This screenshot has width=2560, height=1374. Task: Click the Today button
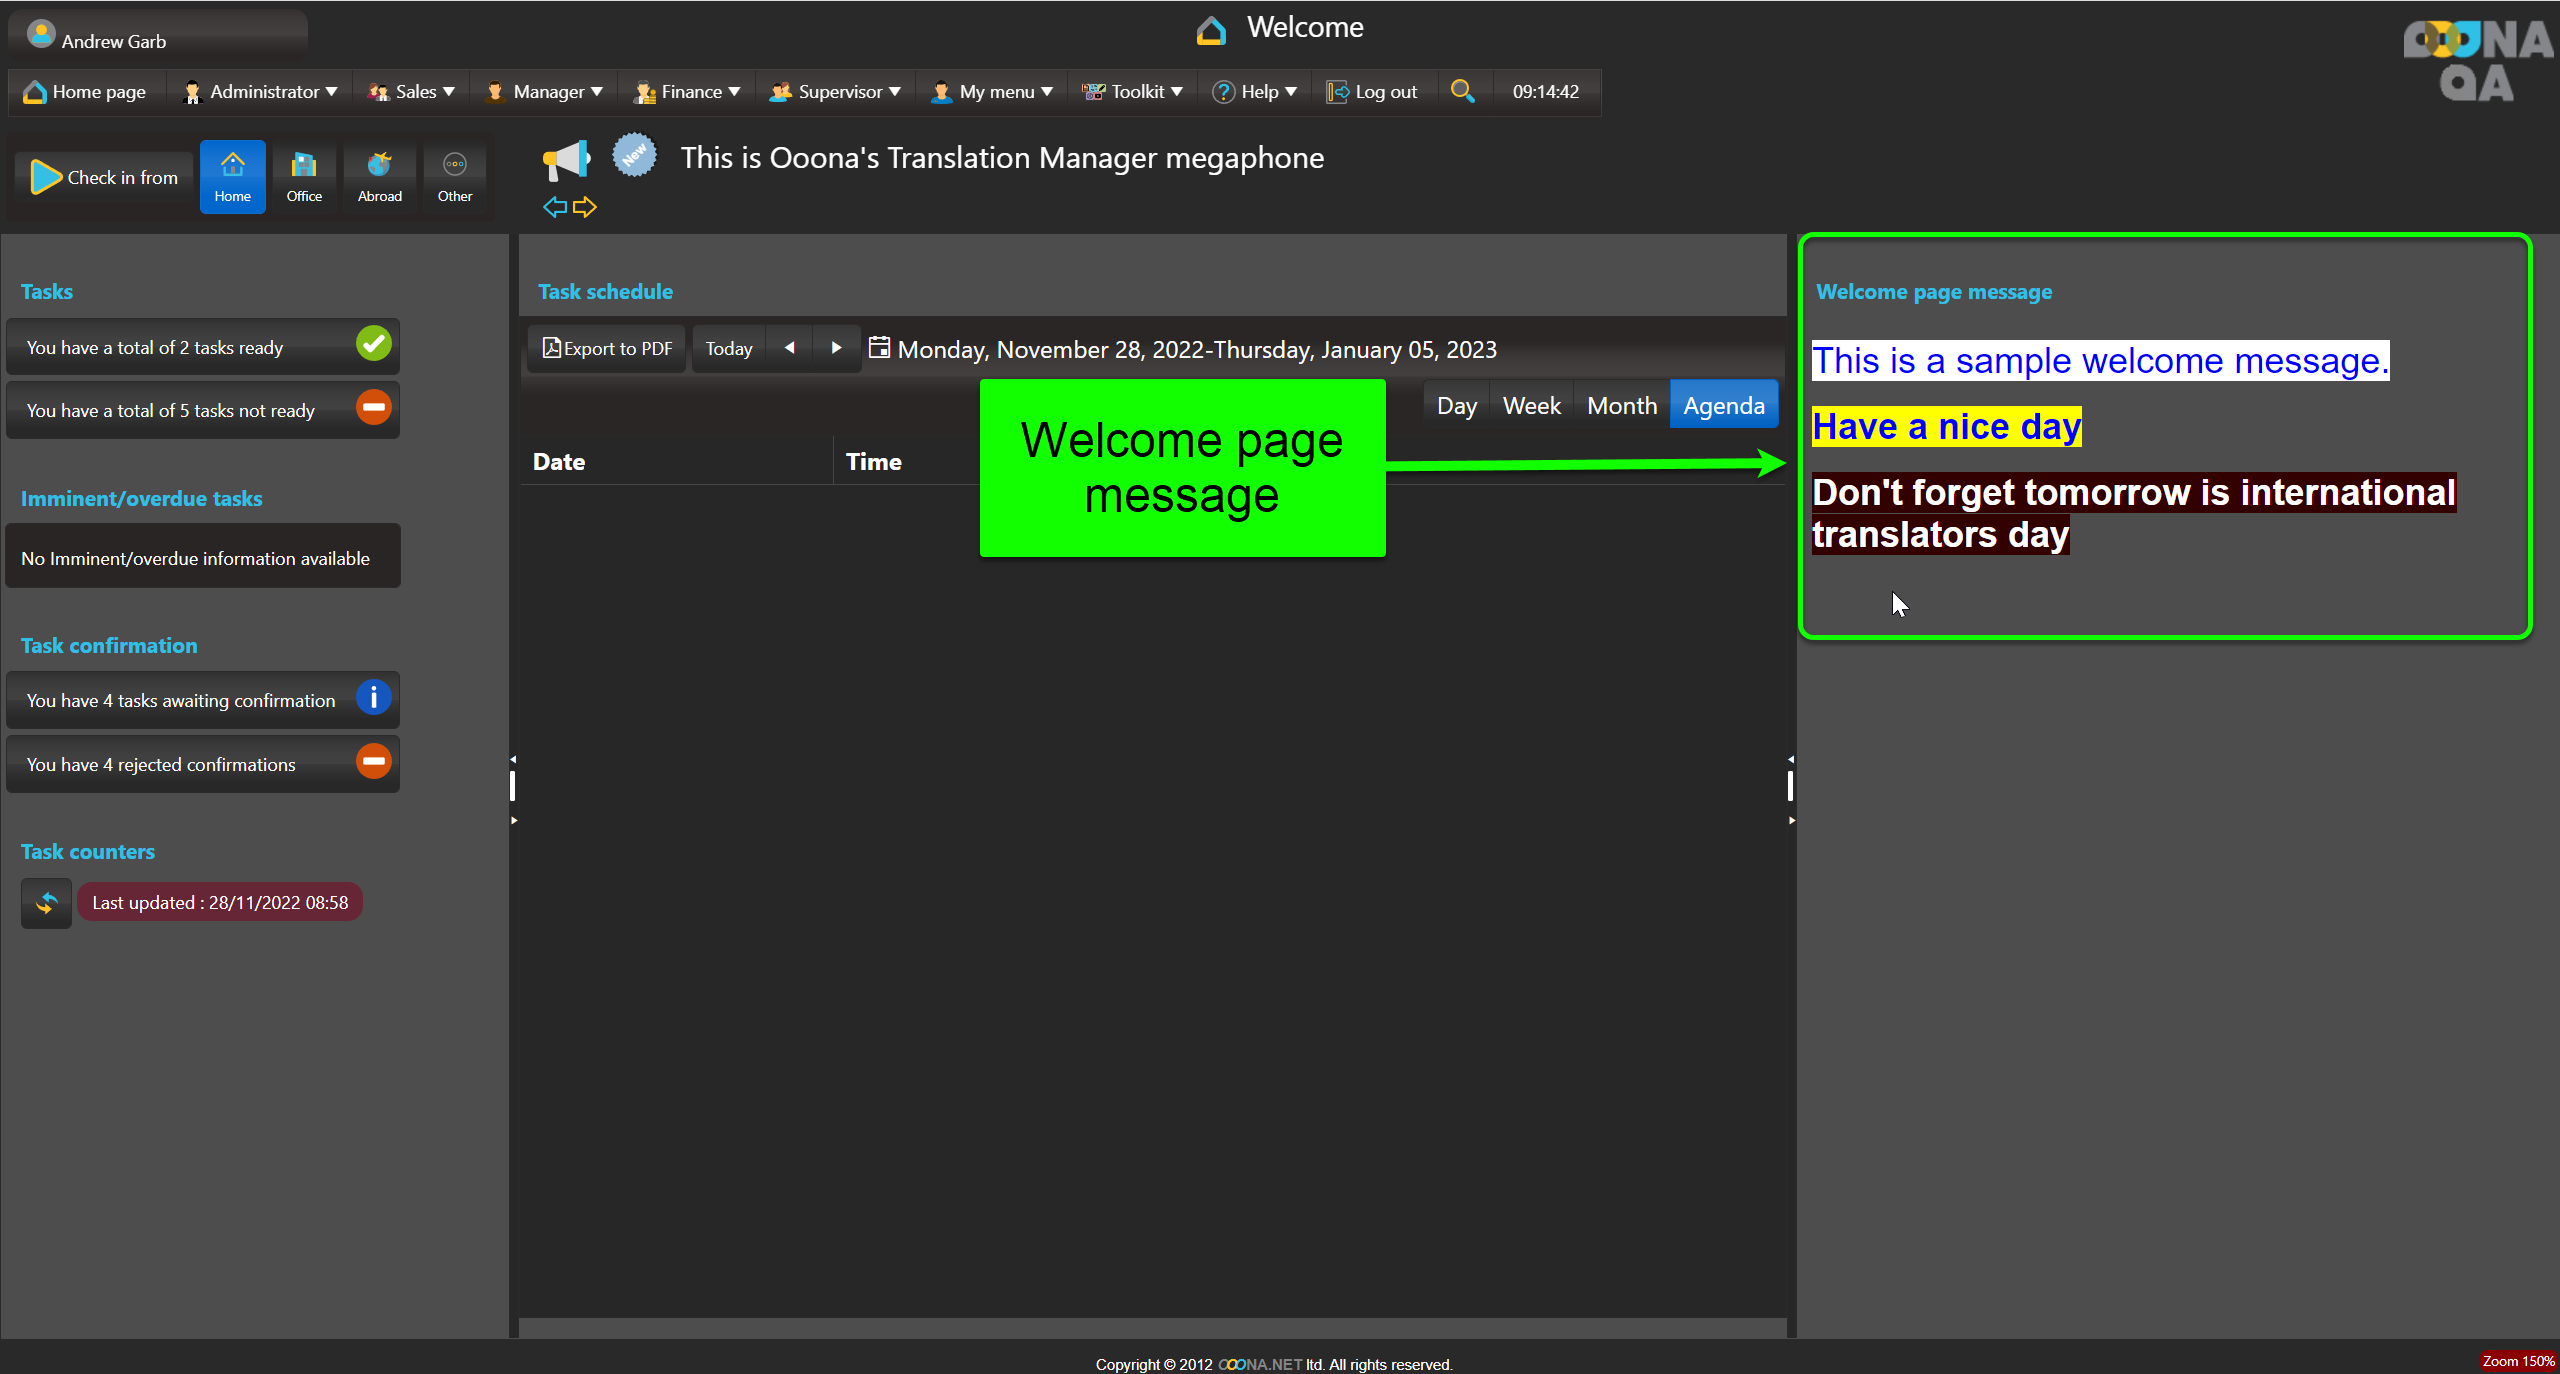(728, 349)
